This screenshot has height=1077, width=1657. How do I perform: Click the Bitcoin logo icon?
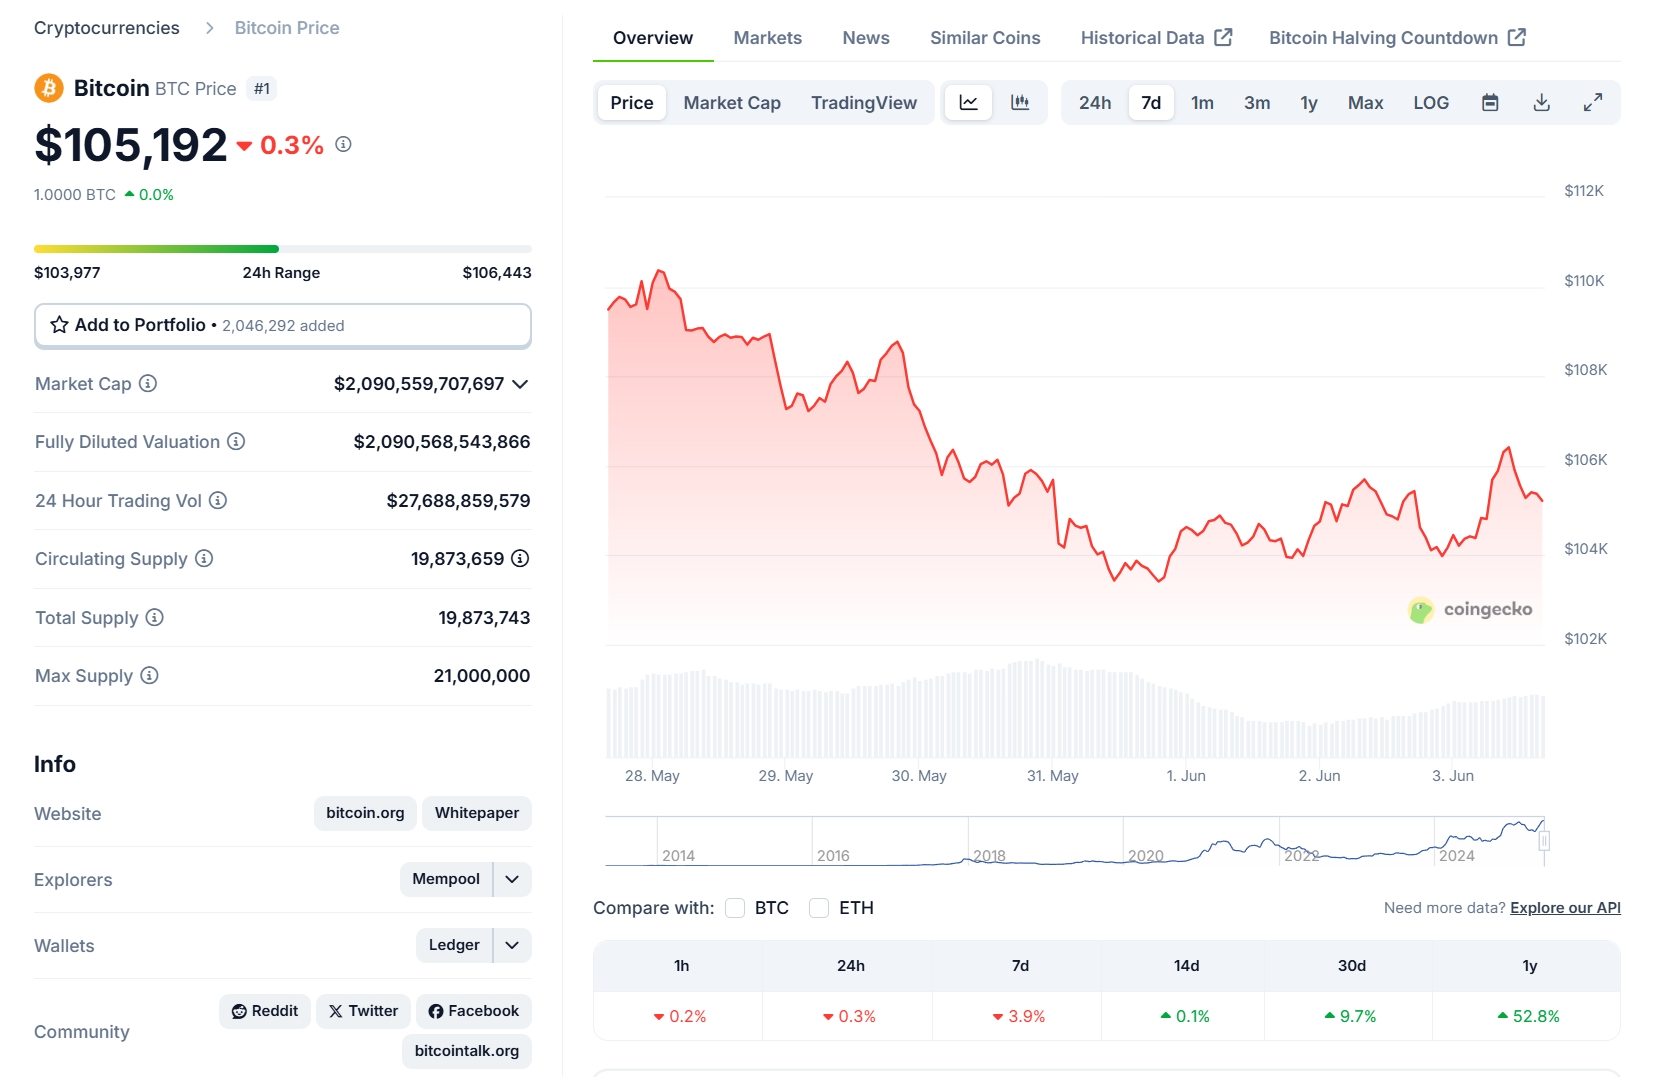point(49,88)
